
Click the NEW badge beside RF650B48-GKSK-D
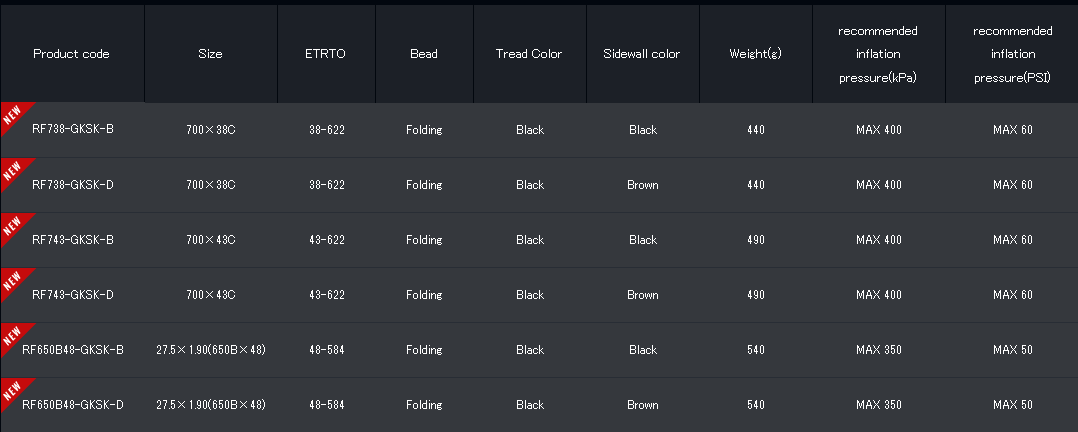[x=13, y=390]
